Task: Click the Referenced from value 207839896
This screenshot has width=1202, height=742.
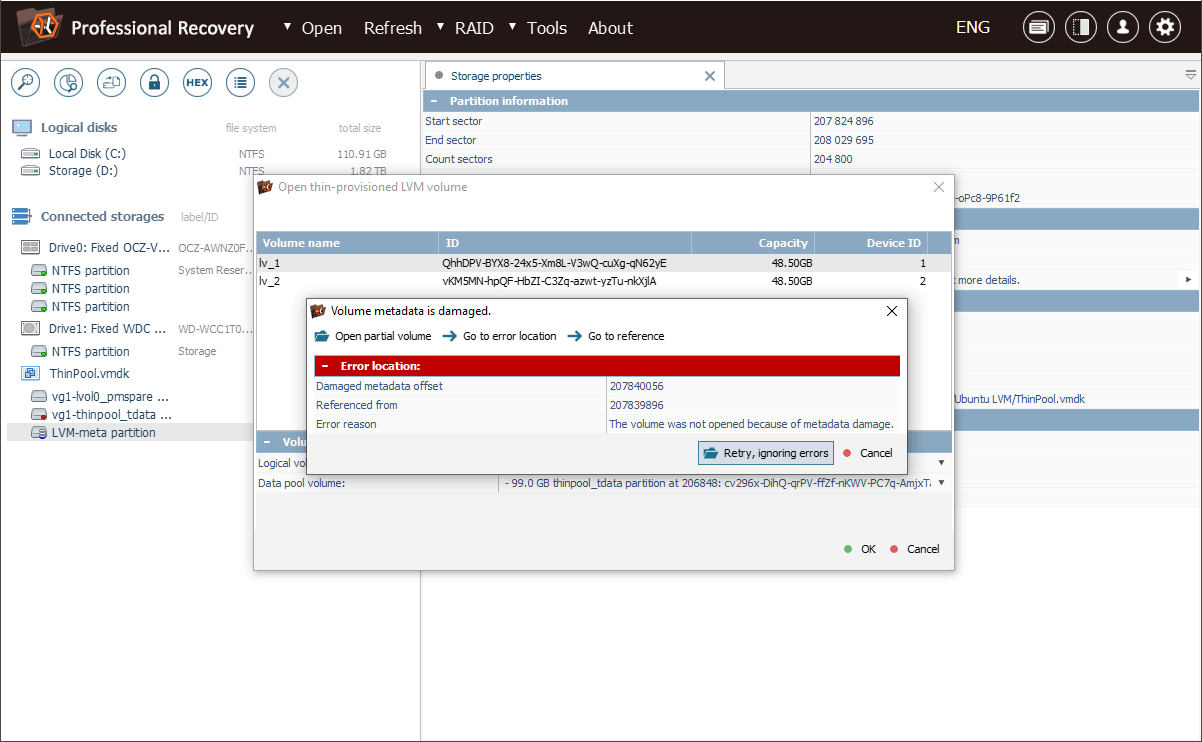Action: 636,405
